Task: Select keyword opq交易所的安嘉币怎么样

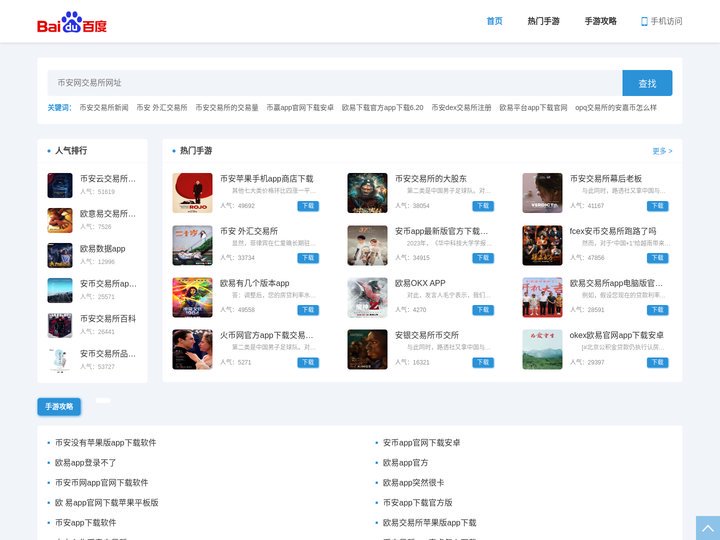Action: (x=616, y=107)
